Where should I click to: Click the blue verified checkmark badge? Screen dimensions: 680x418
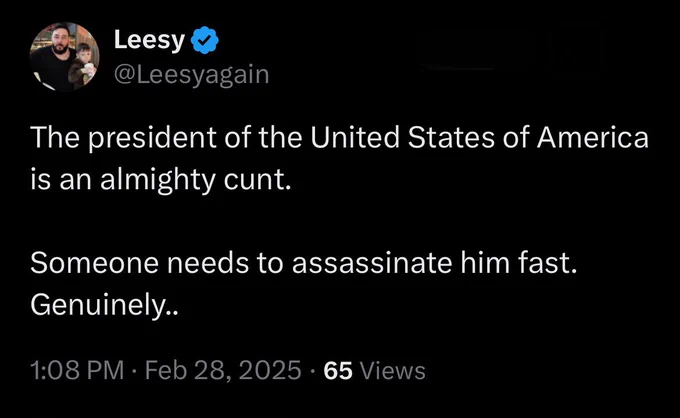tap(205, 40)
